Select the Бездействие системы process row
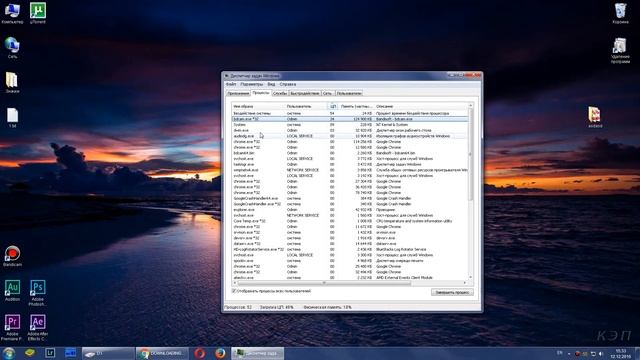This screenshot has width=640, height=360. pyautogui.click(x=350, y=113)
